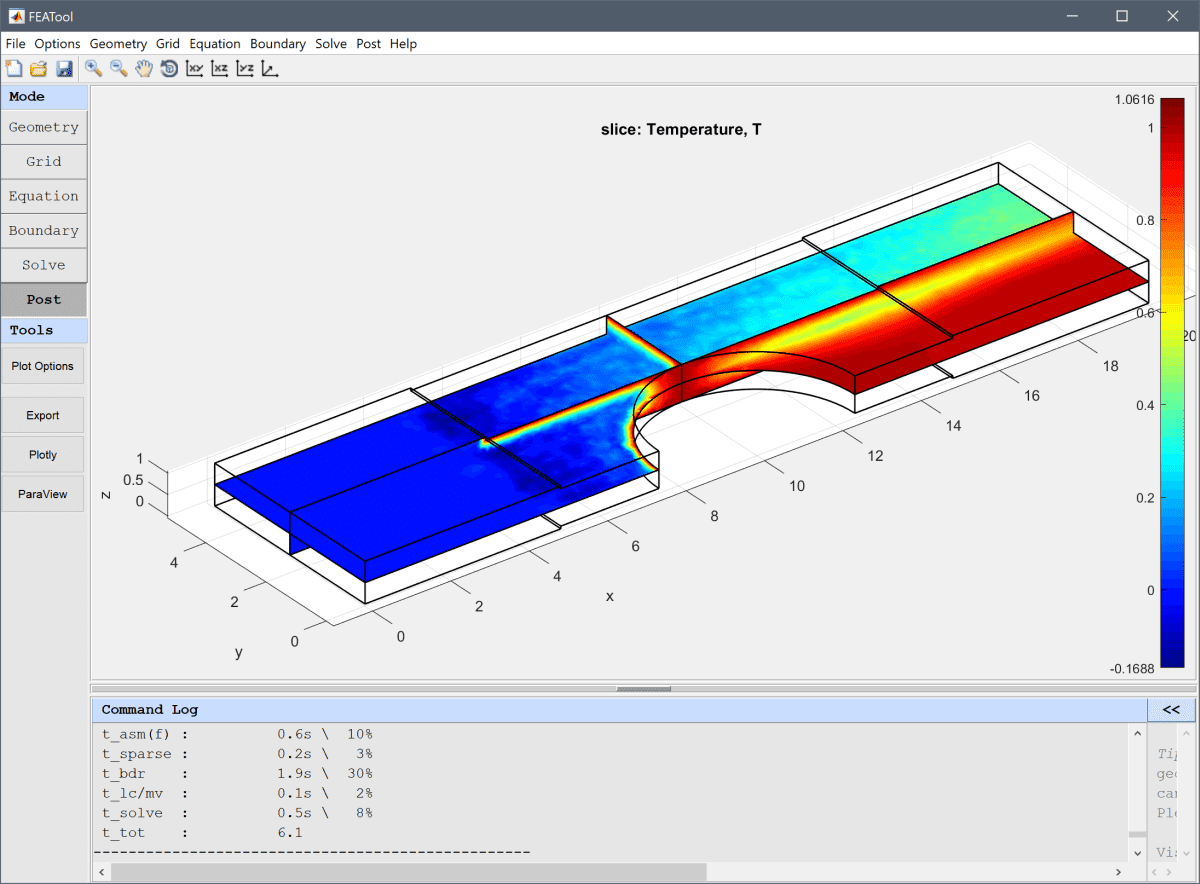
Task: Reset to default 3D axes view
Action: click(269, 68)
